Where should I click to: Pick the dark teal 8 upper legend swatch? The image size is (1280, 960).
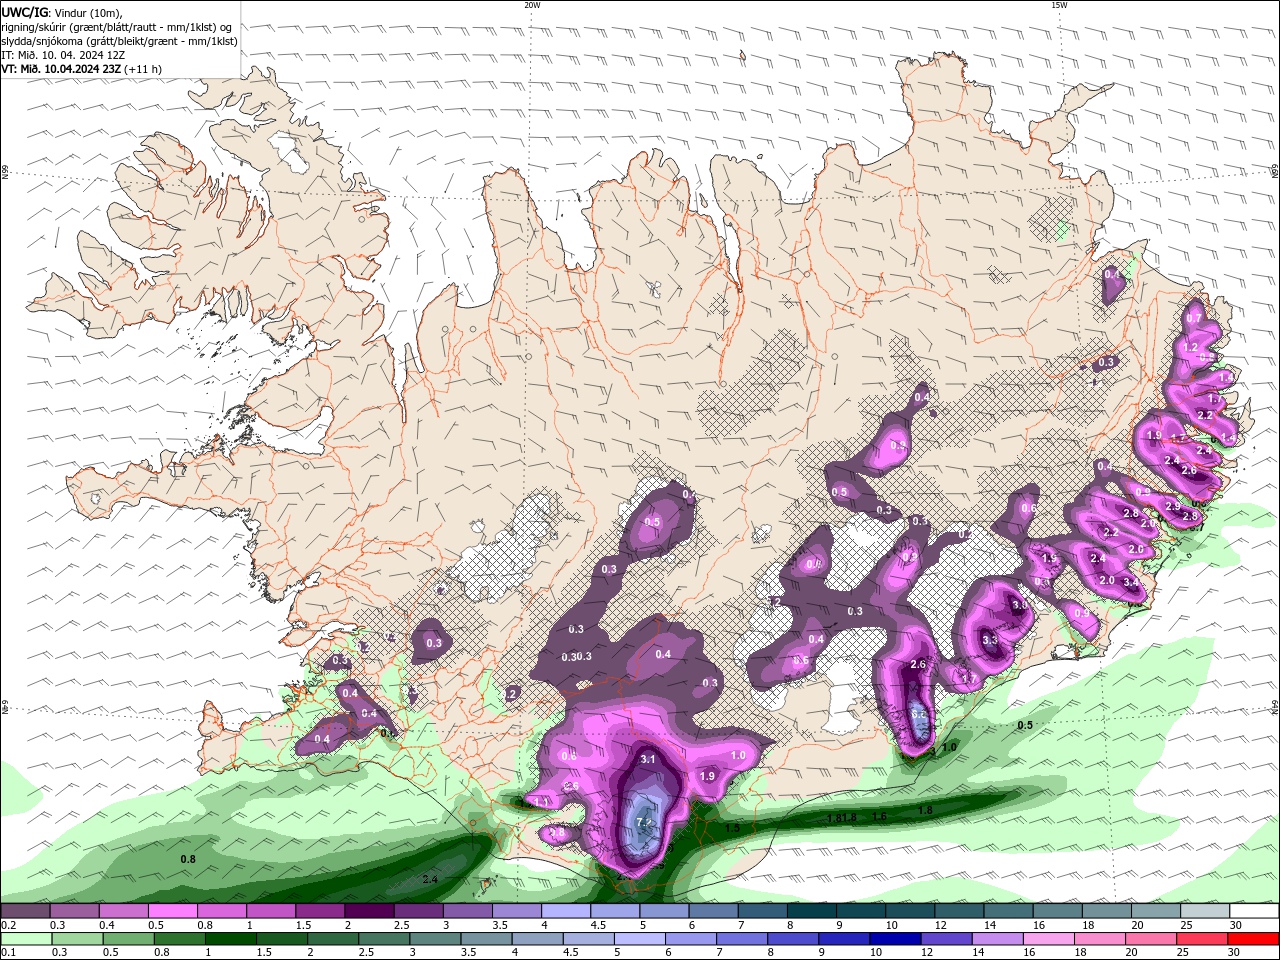pyautogui.click(x=812, y=911)
